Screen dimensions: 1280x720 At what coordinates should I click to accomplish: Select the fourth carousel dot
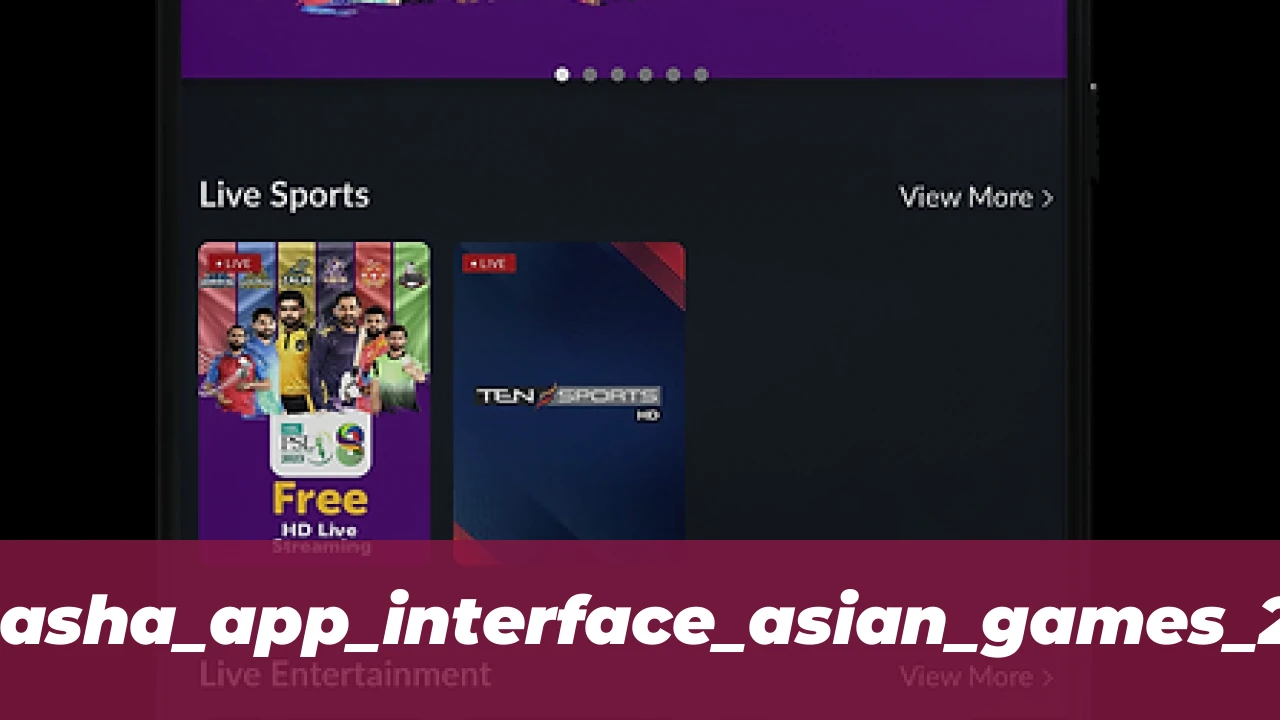pyautogui.click(x=646, y=74)
